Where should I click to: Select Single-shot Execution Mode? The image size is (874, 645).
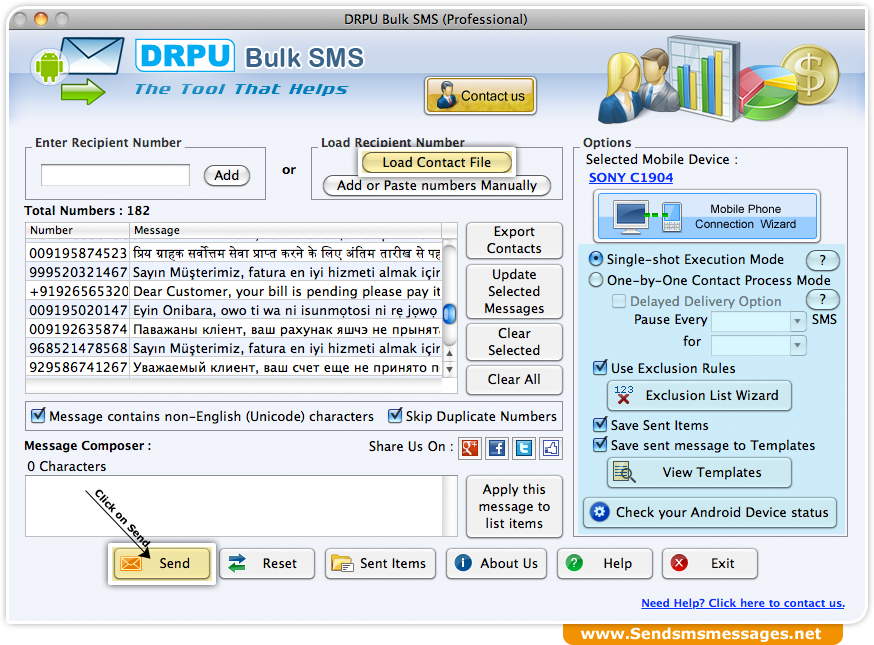tap(596, 259)
